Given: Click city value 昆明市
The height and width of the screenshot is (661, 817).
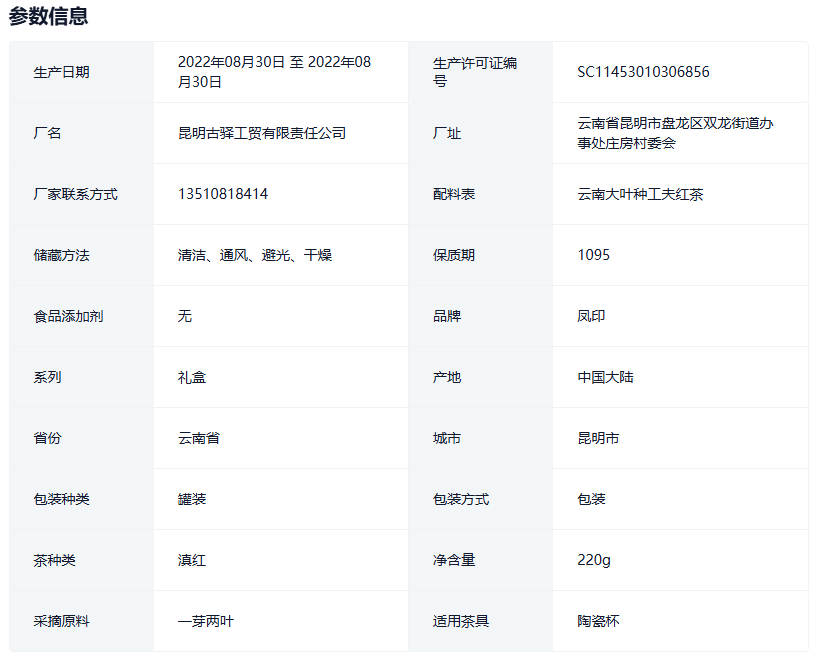Looking at the screenshot, I should pyautogui.click(x=598, y=438).
